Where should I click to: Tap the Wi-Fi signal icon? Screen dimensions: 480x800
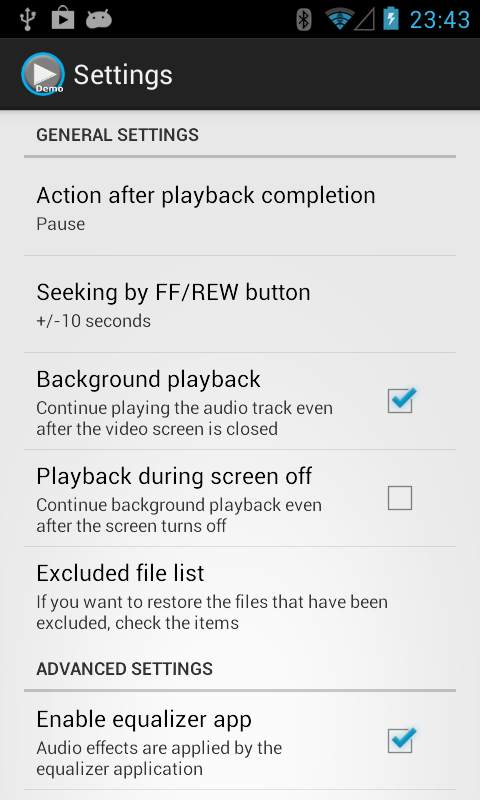[x=340, y=19]
